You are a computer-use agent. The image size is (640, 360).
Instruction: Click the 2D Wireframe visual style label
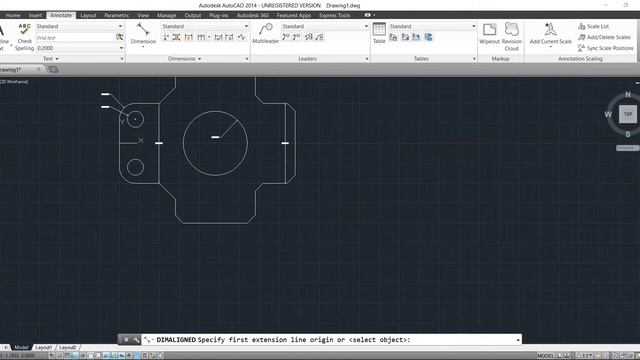[14, 82]
